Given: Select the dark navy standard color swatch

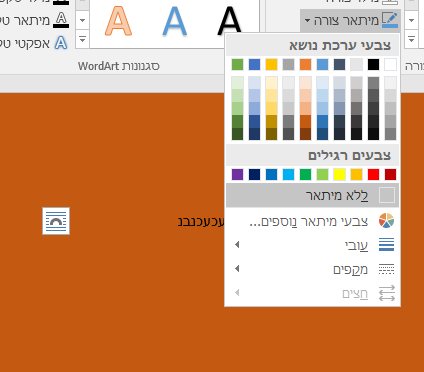Looking at the screenshot, I should coord(254,174).
